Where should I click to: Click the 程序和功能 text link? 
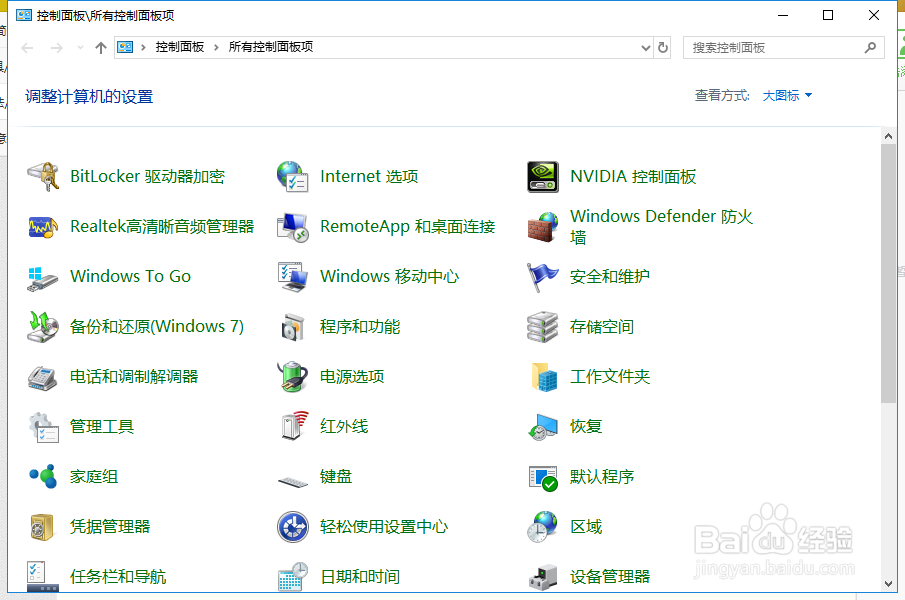coord(360,327)
